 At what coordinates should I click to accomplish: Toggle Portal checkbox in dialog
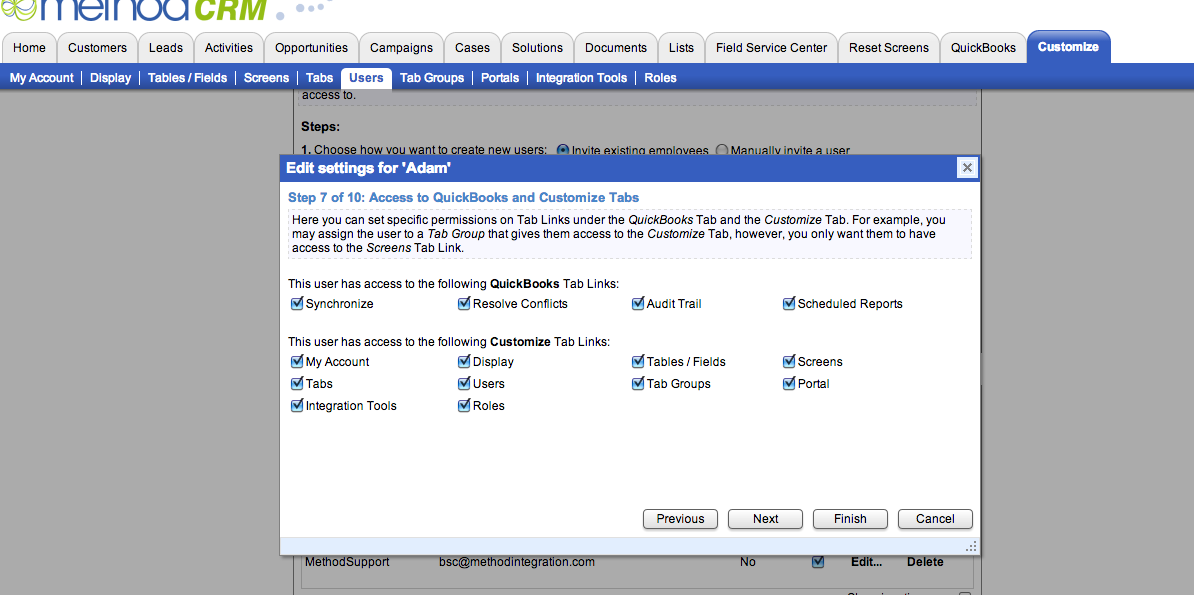coord(789,383)
